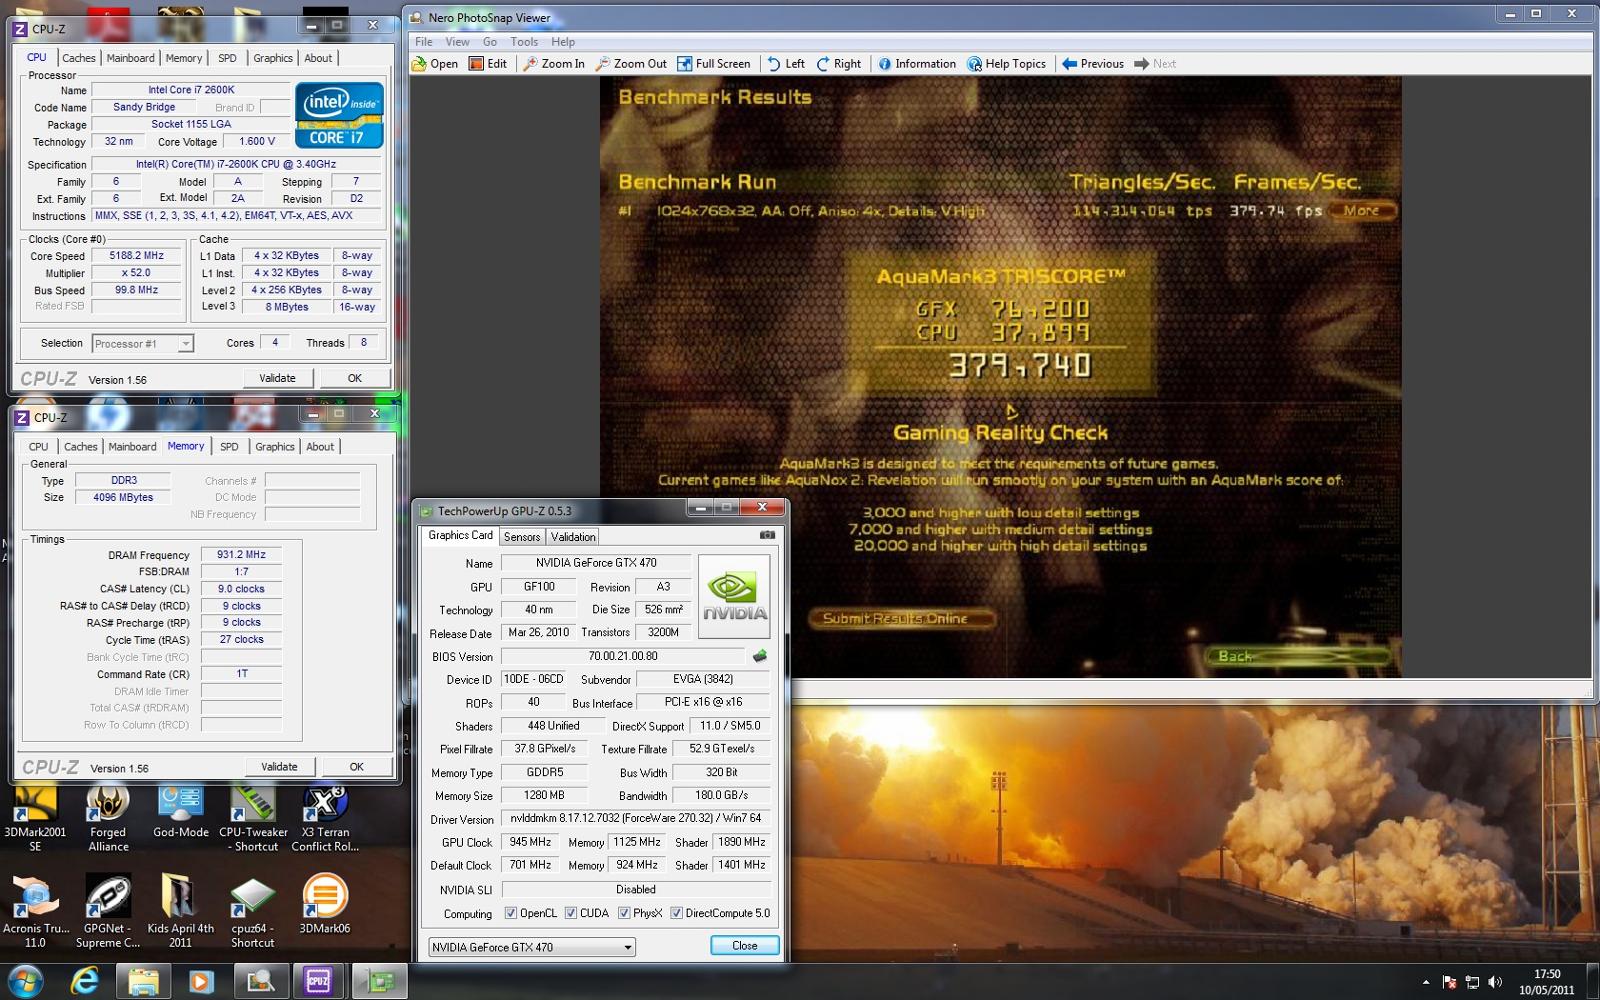
Task: Open the File menu in Nero PhotoSnap
Action: (424, 42)
